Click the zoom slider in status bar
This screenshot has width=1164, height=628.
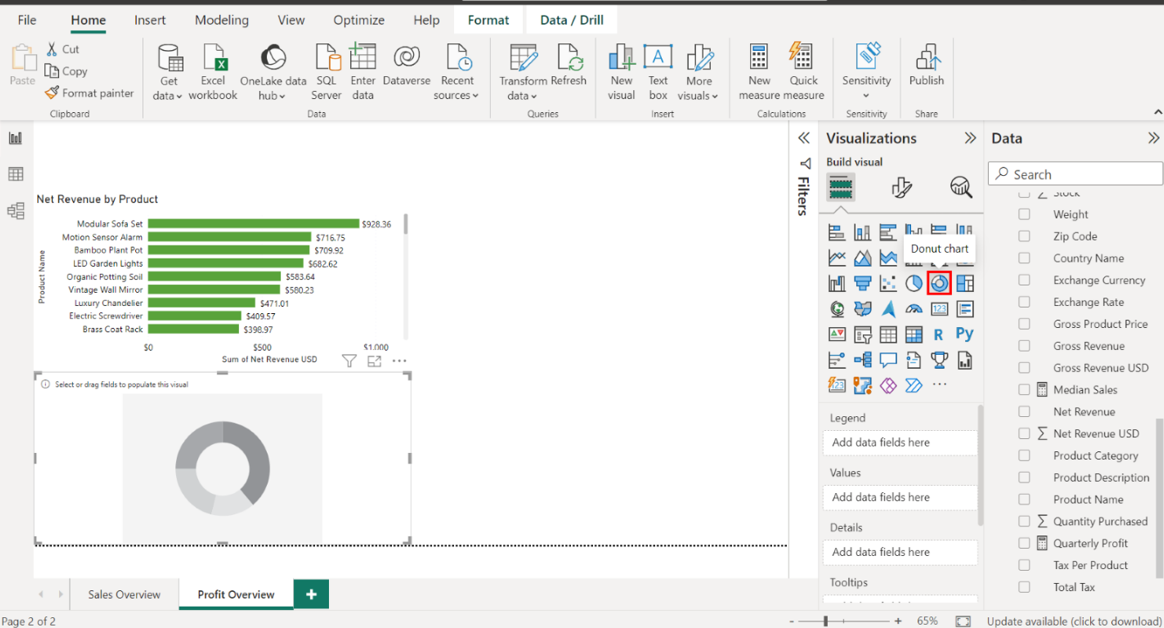[826, 621]
